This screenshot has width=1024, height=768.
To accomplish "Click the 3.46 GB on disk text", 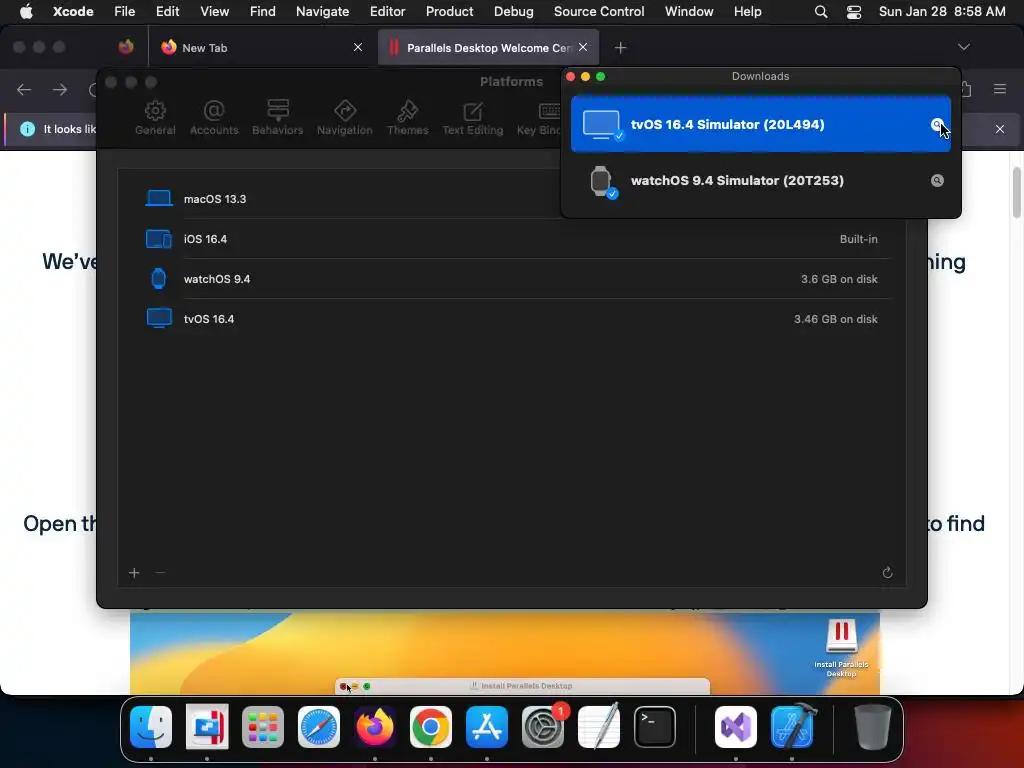I will pyautogui.click(x=836, y=319).
